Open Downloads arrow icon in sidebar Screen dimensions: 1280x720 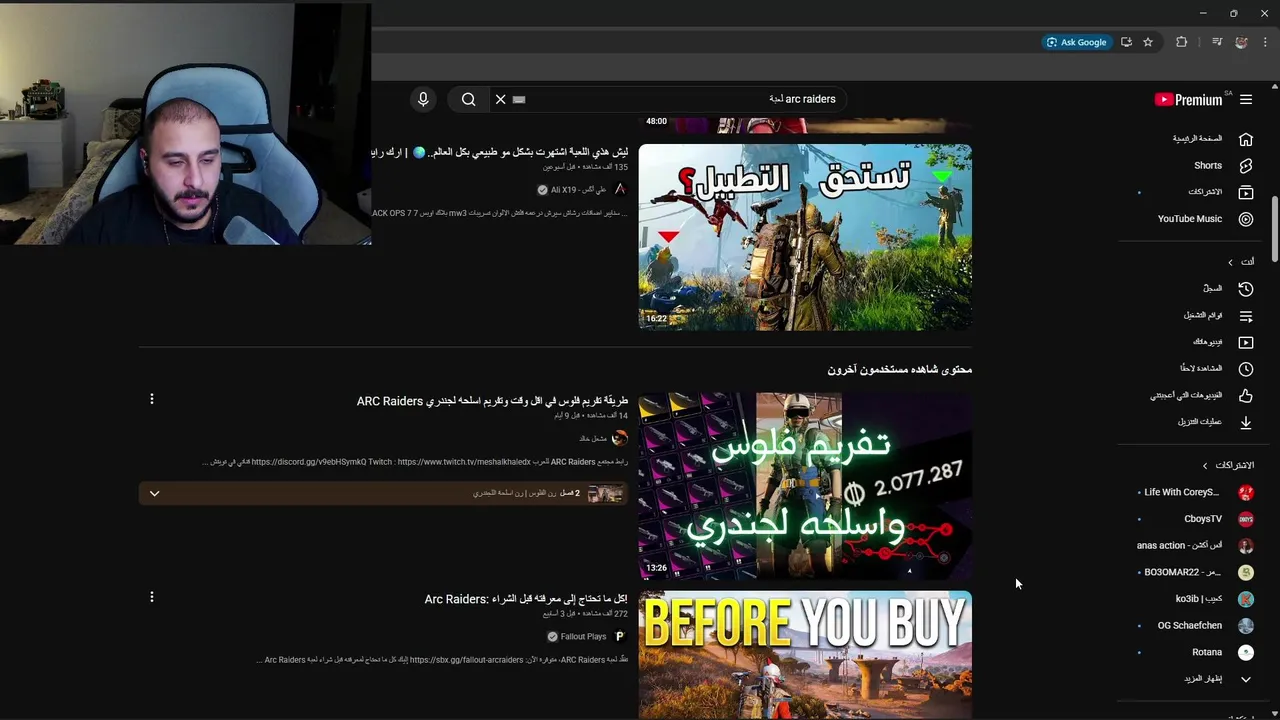tap(1246, 422)
